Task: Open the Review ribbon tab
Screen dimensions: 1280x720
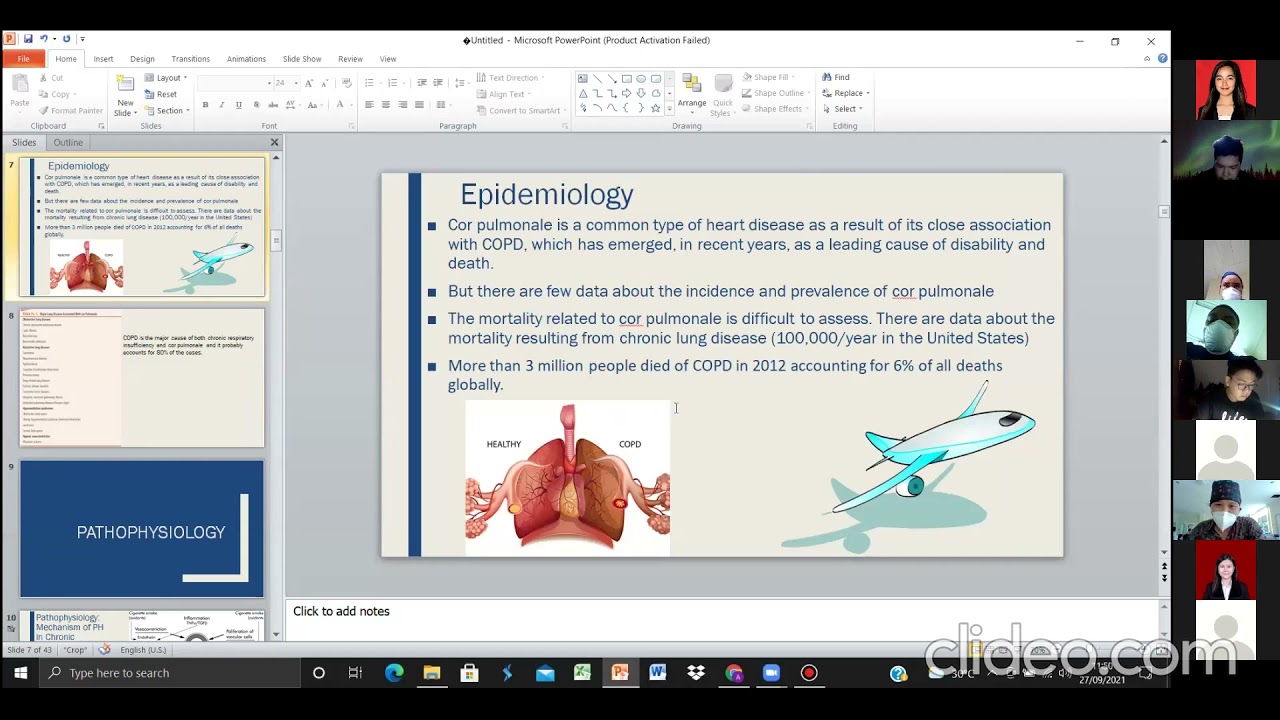Action: pos(350,59)
